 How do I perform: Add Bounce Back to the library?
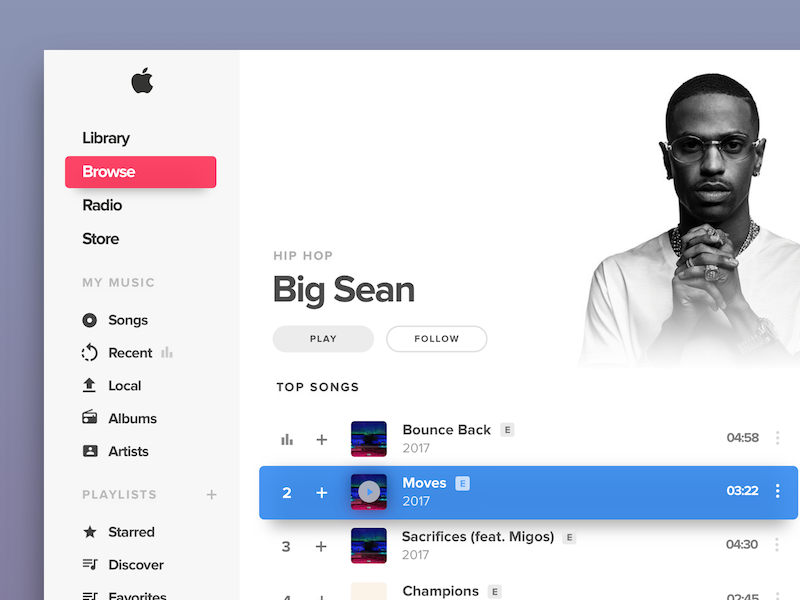pyautogui.click(x=321, y=439)
